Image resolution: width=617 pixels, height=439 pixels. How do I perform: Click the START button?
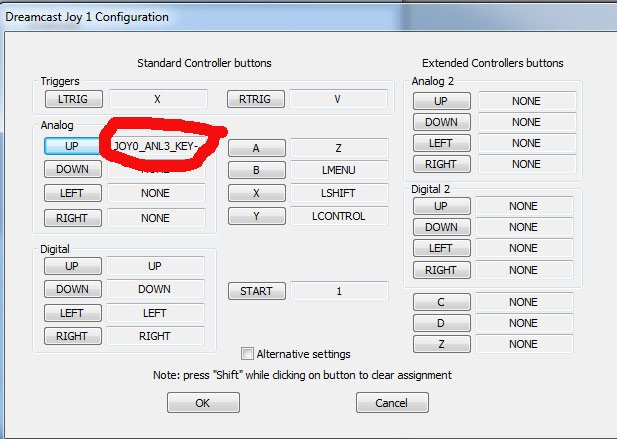tap(257, 291)
